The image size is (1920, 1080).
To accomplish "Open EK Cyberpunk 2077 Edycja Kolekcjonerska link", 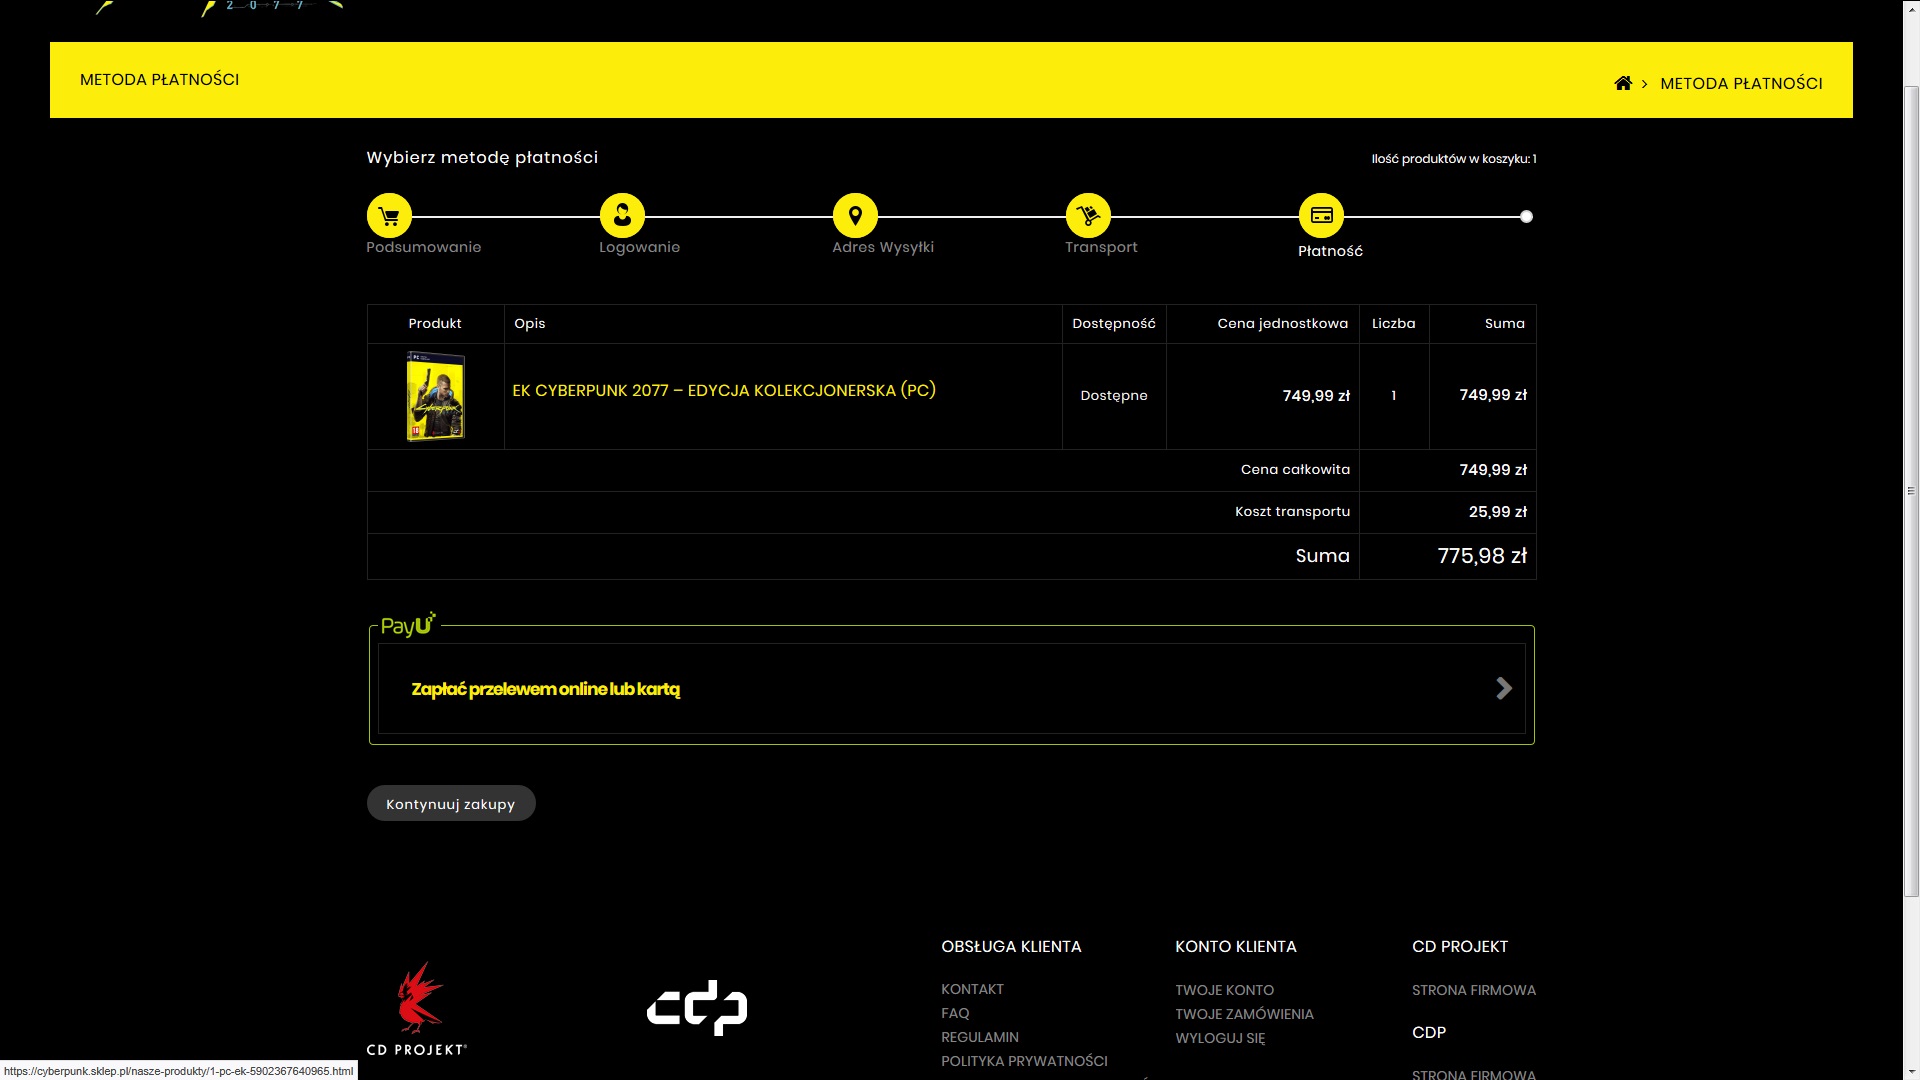I will coord(724,390).
